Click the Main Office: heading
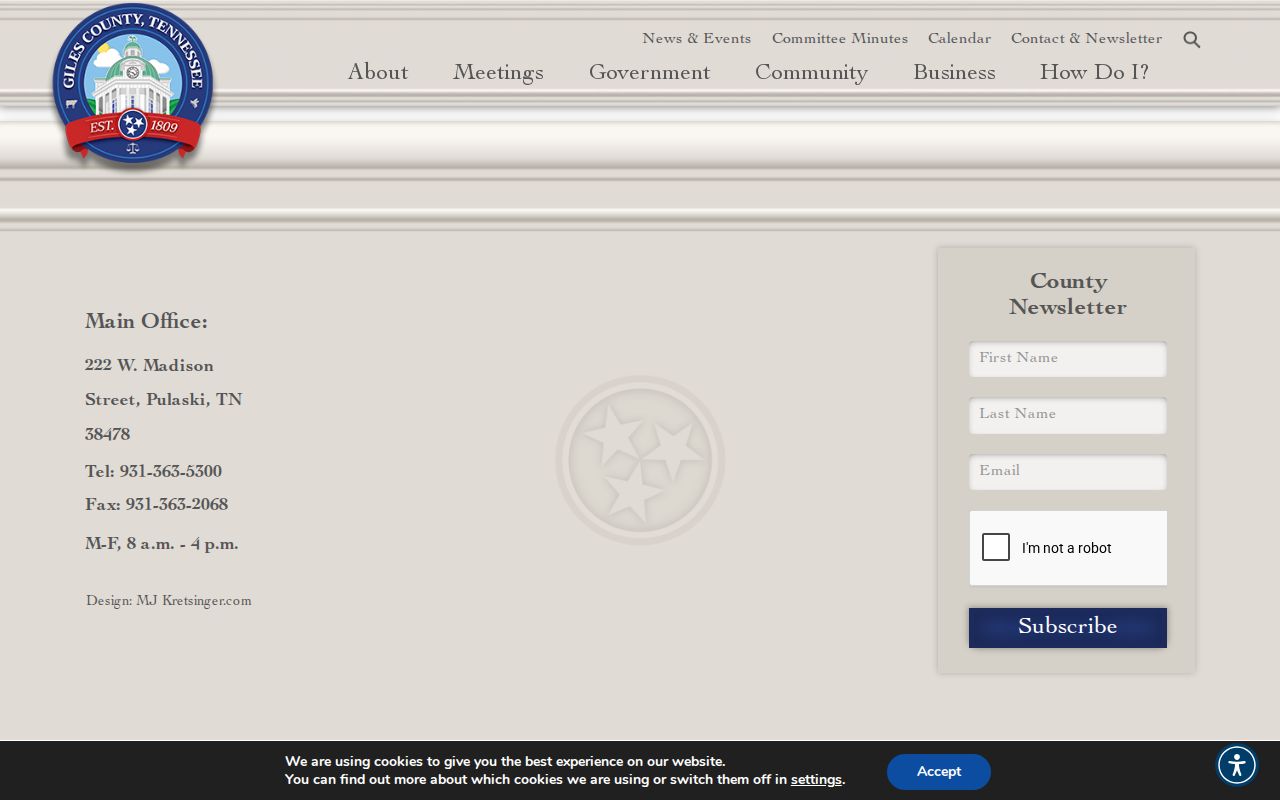 [146, 321]
